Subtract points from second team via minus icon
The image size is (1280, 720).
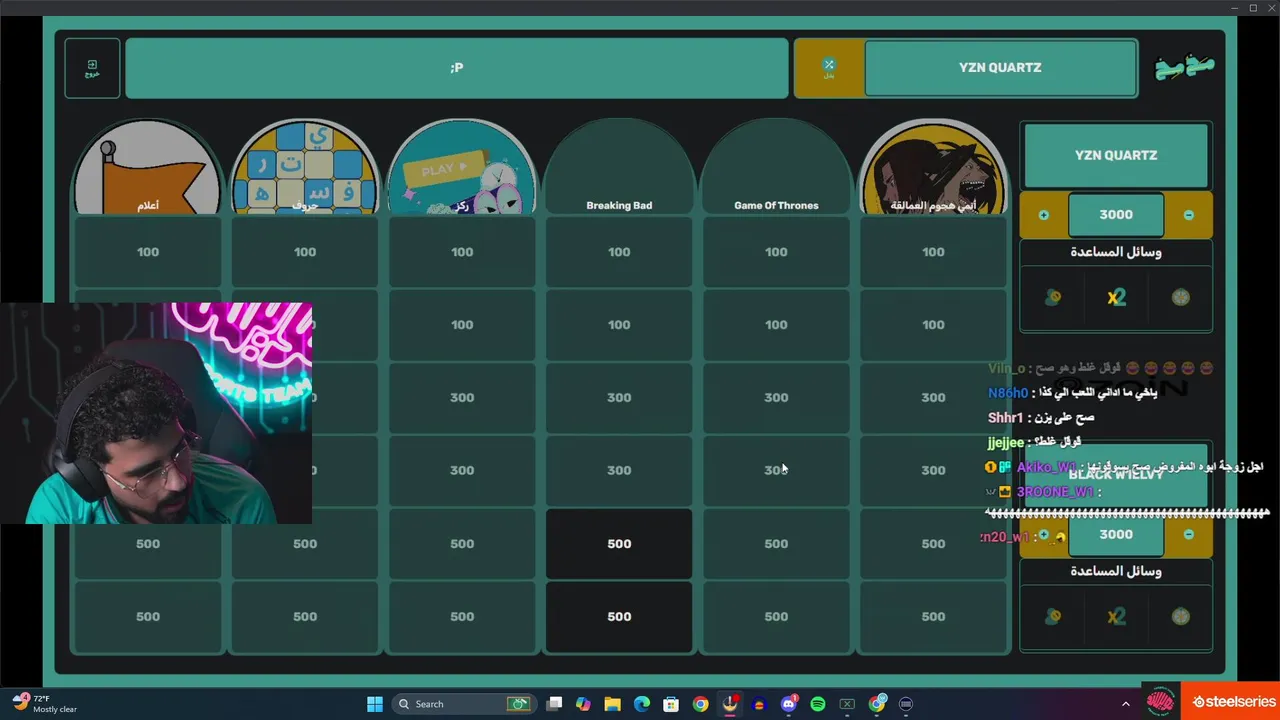1188,535
